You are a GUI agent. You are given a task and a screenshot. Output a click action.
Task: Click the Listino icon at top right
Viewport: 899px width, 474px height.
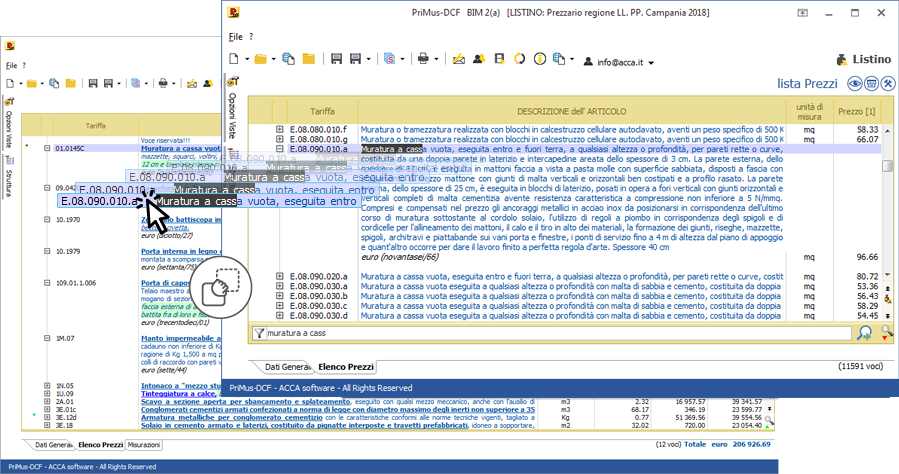pyautogui.click(x=842, y=60)
